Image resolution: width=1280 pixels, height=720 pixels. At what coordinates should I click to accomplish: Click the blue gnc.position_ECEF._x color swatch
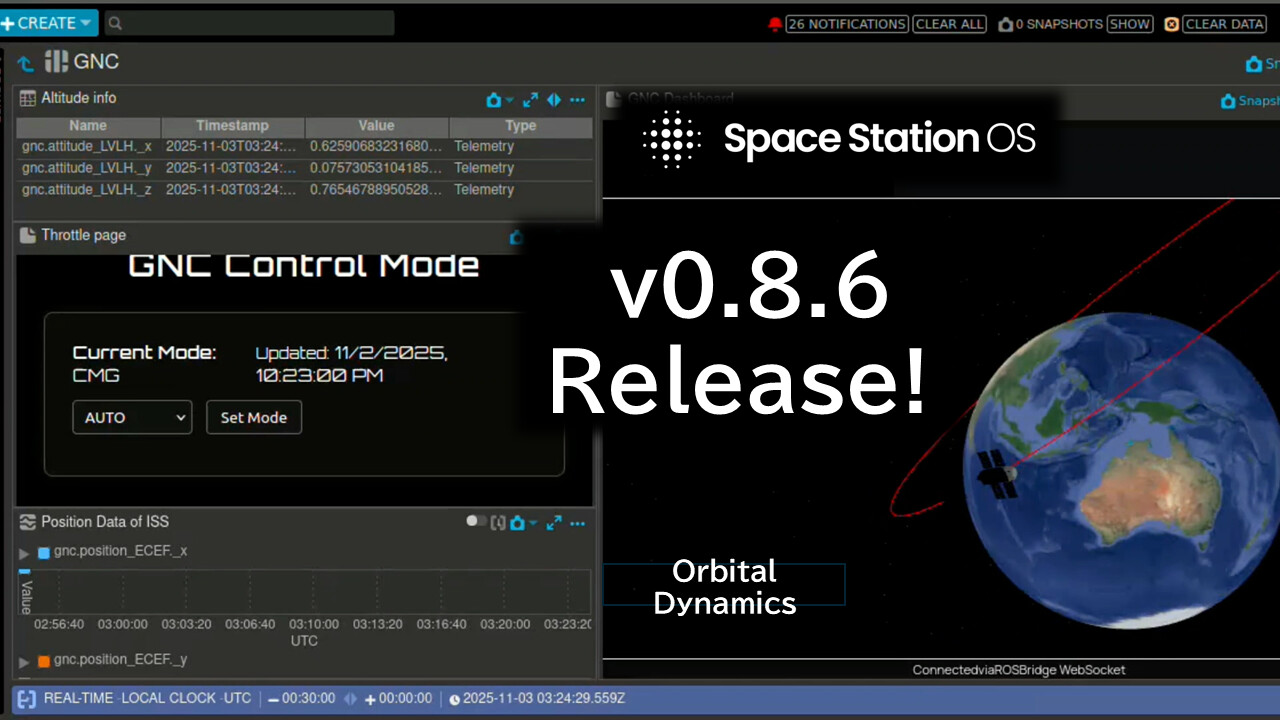44,552
